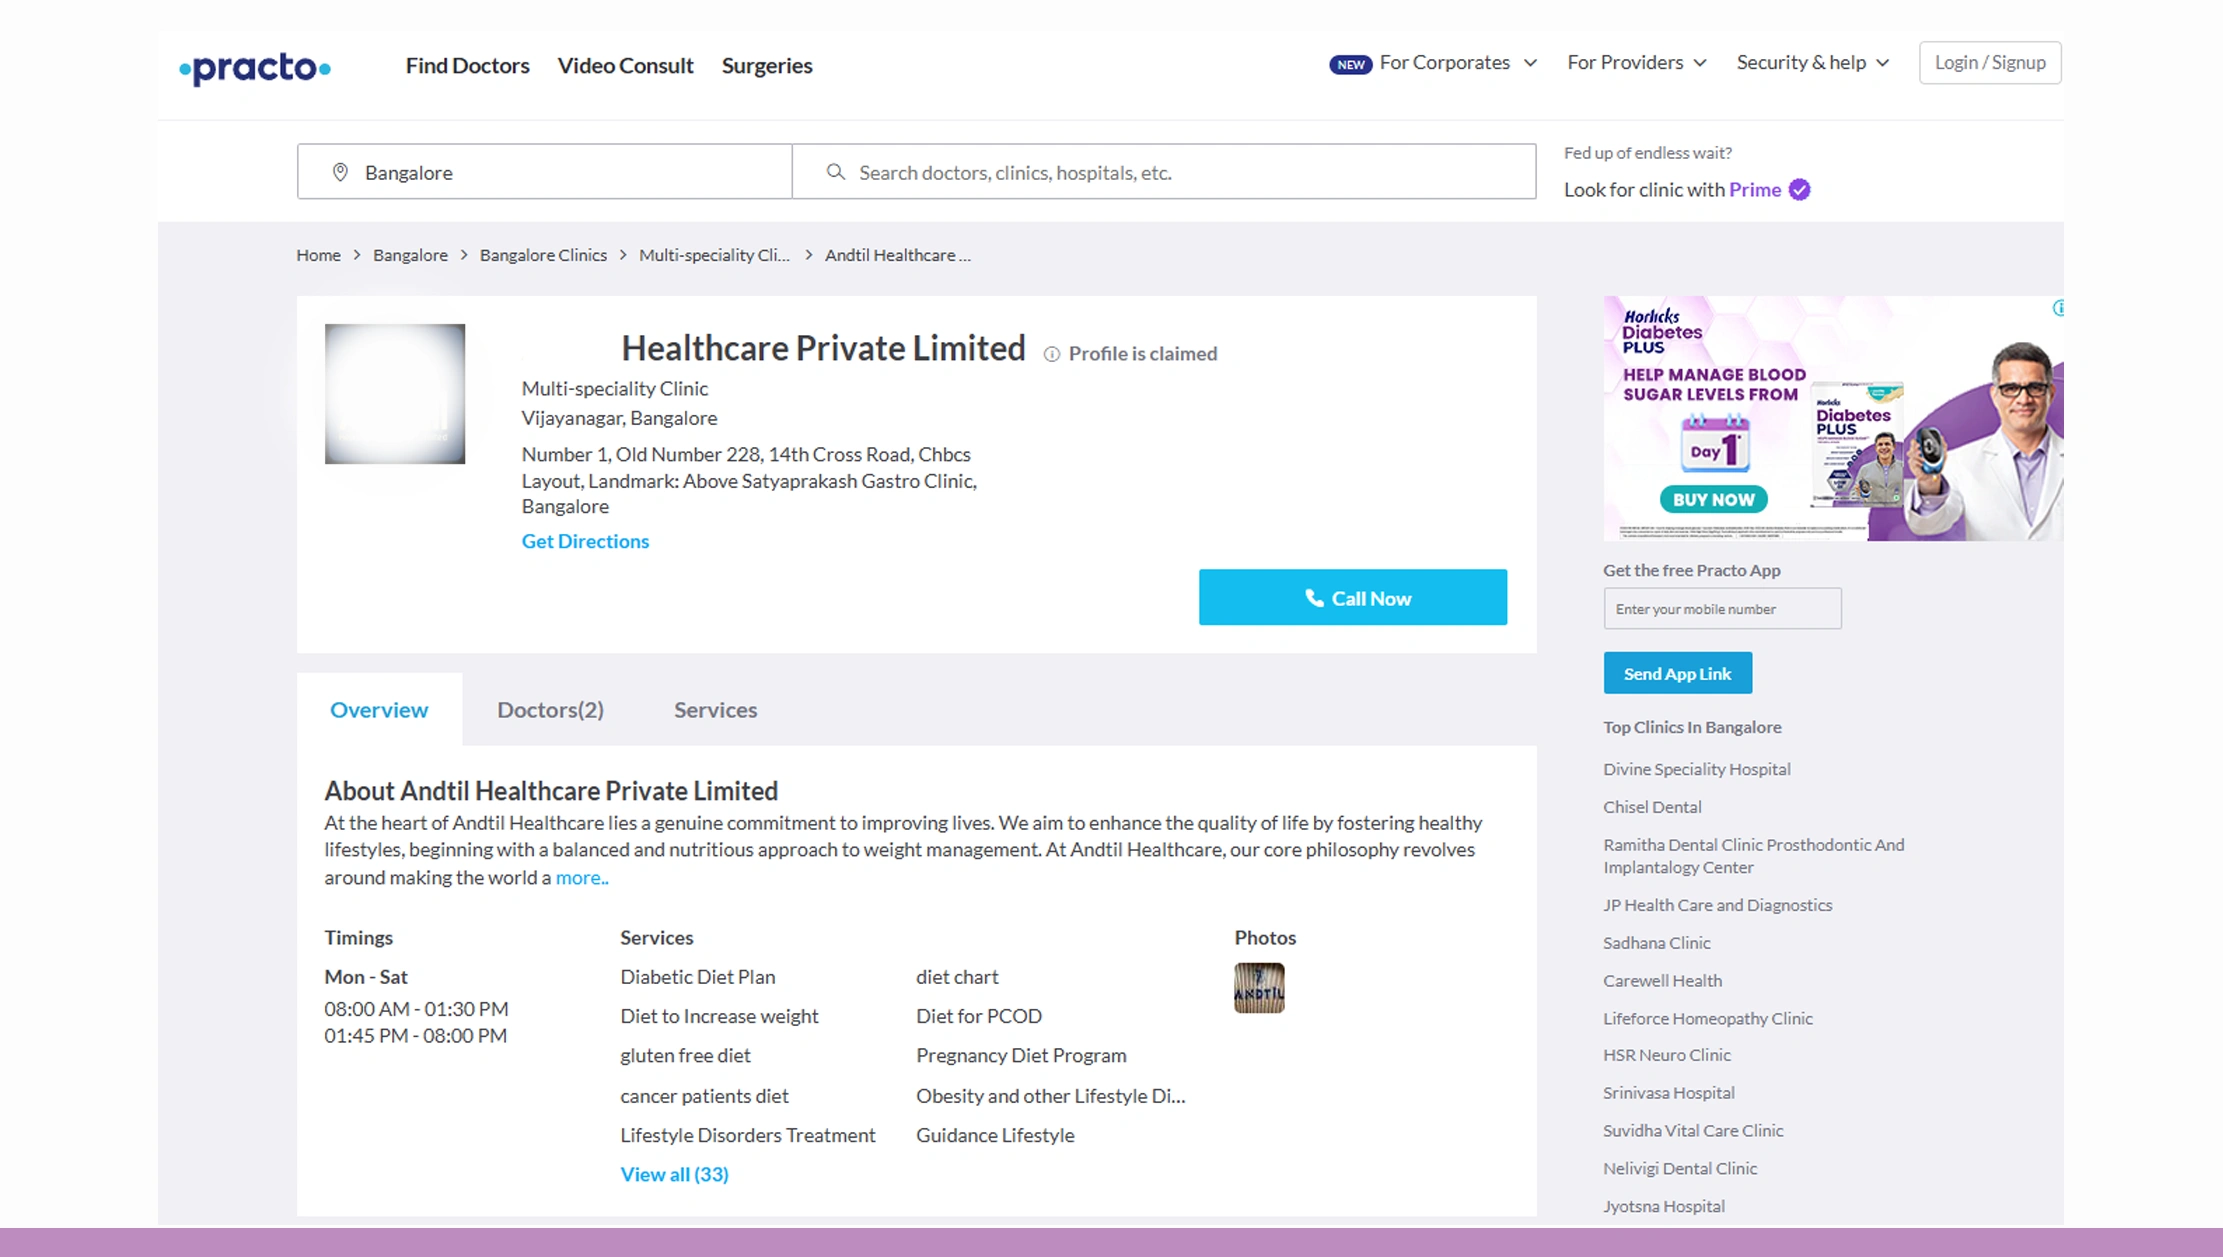Open the Security & help dropdown
The image size is (2223, 1257).
tap(1884, 62)
